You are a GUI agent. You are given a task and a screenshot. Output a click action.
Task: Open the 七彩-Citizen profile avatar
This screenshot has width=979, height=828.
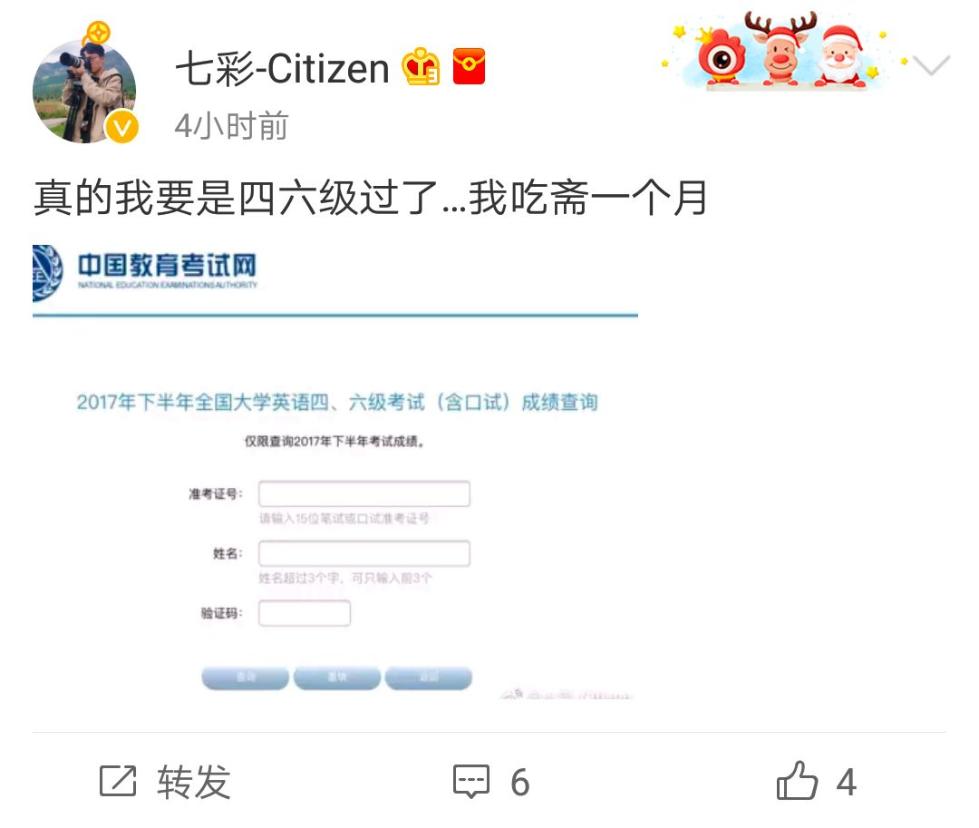pyautogui.click(x=84, y=92)
